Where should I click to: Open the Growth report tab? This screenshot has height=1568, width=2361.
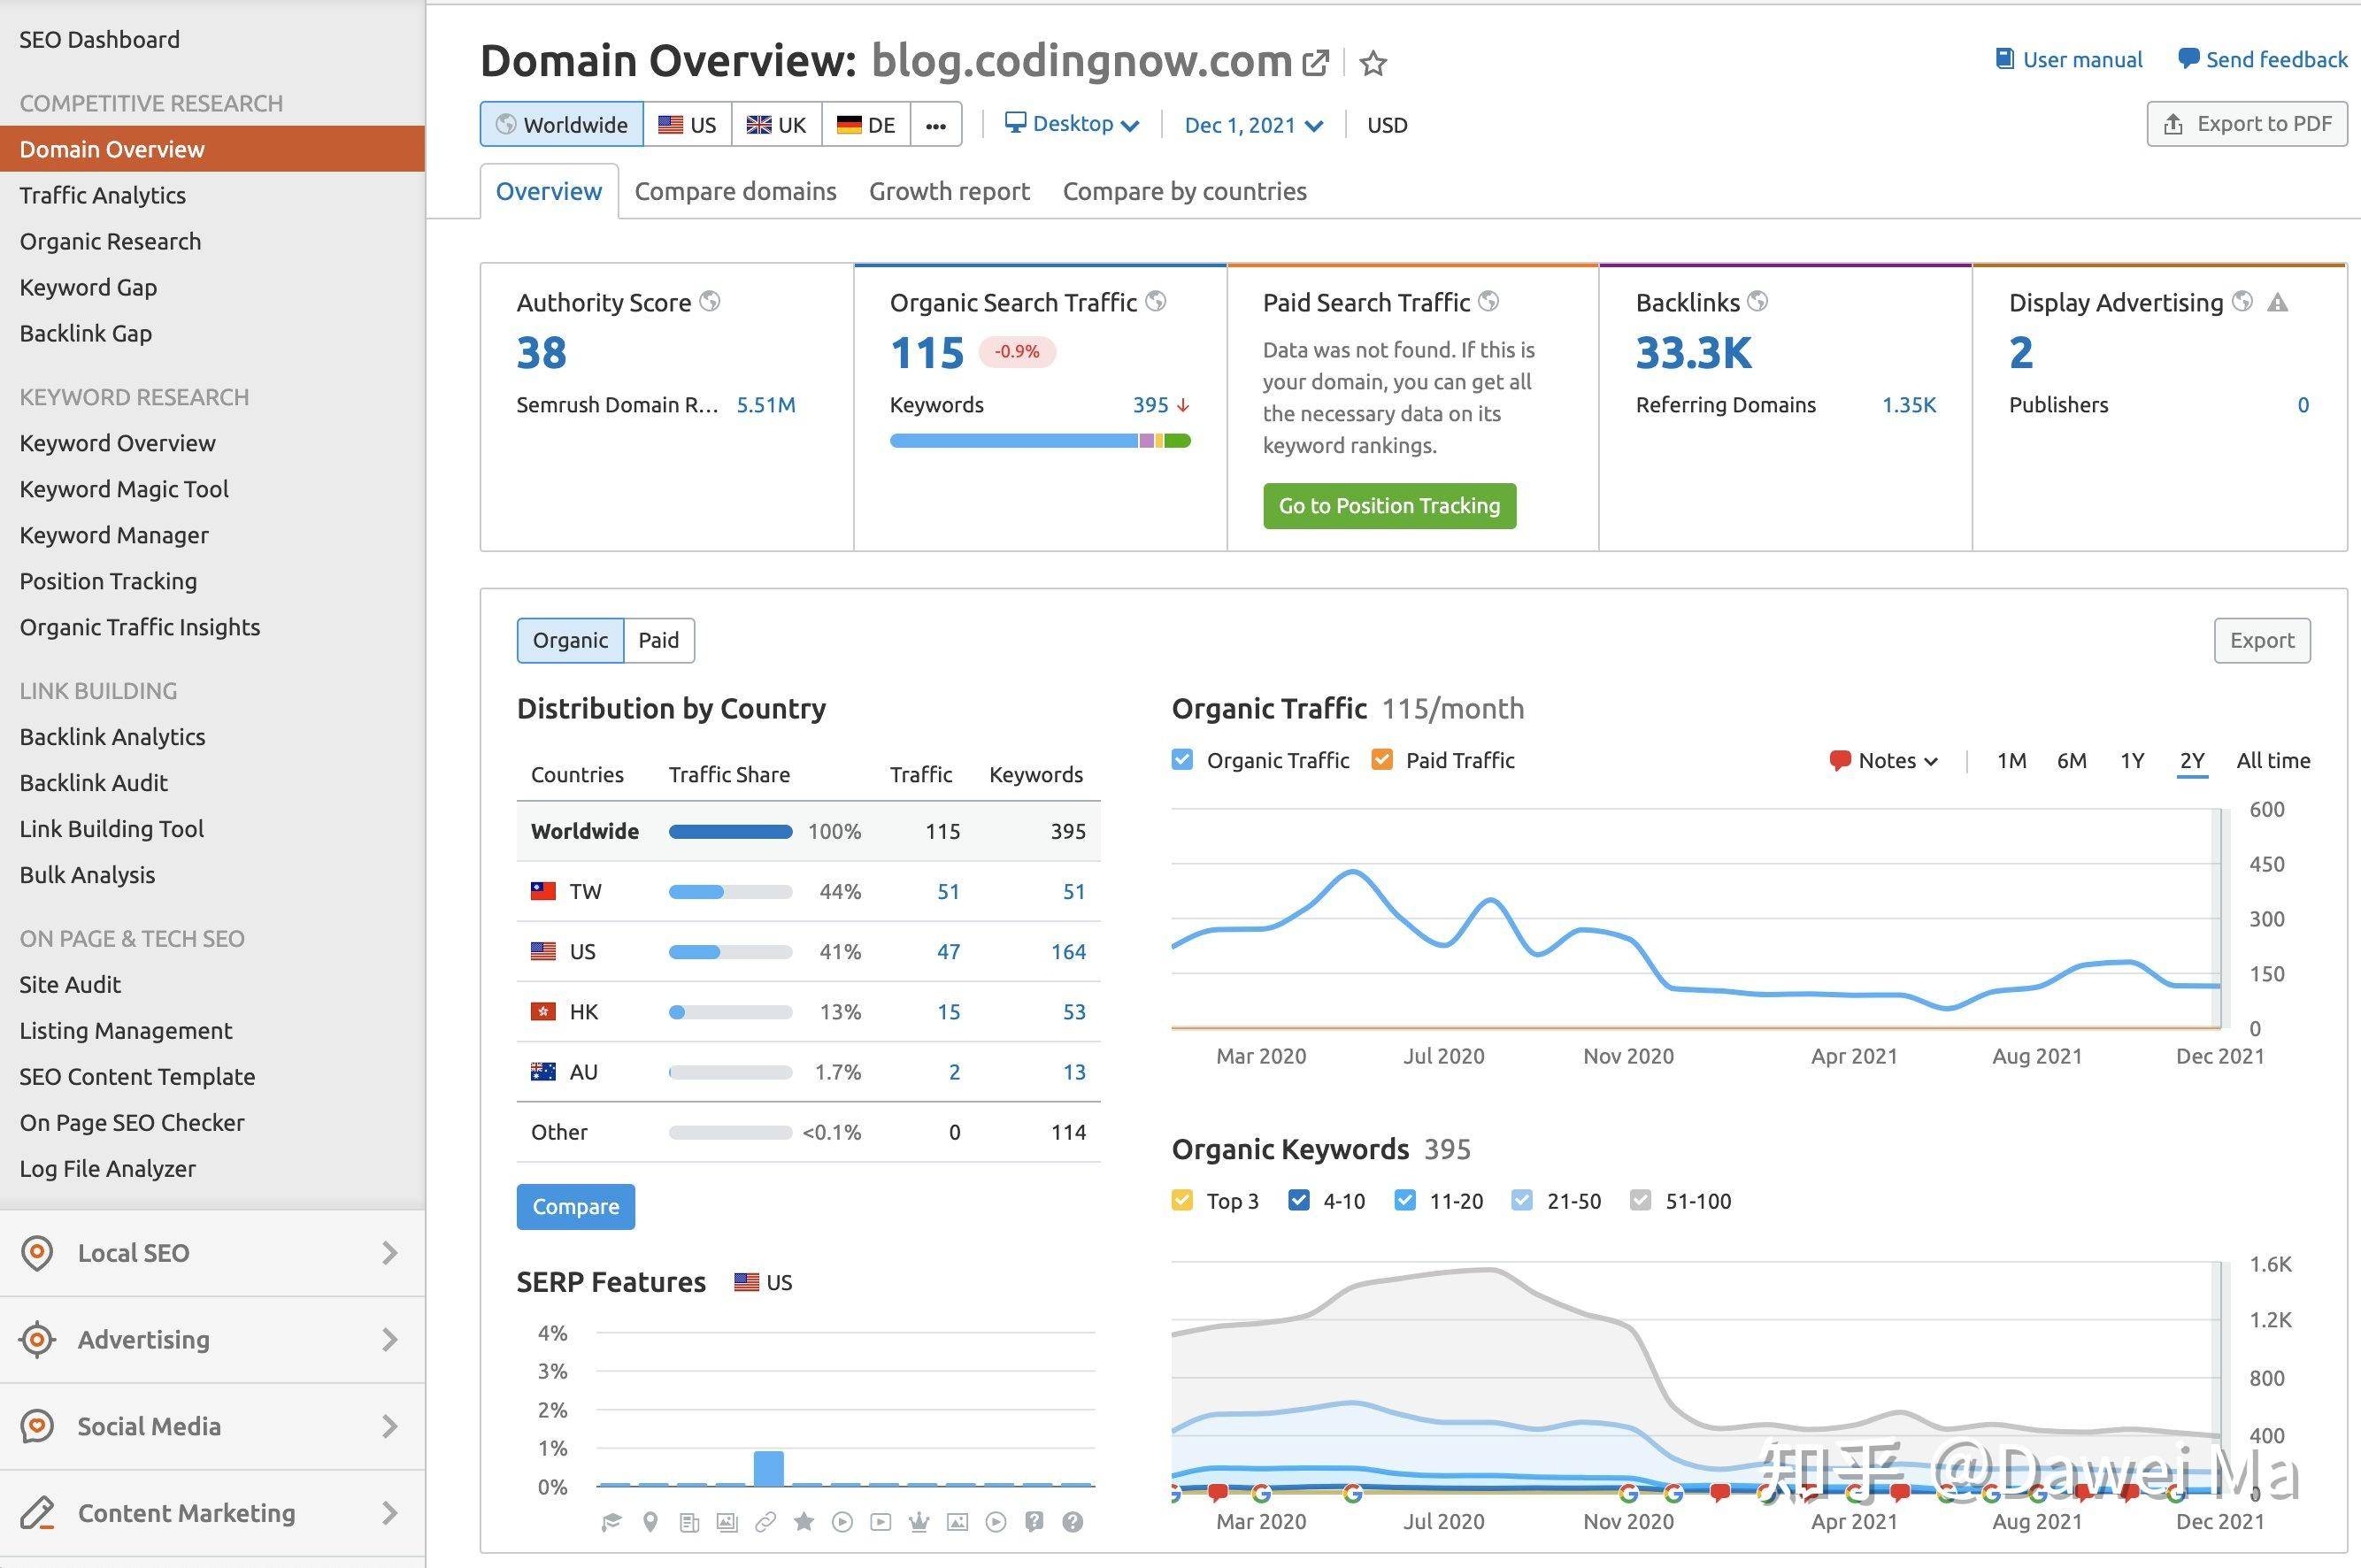(949, 191)
